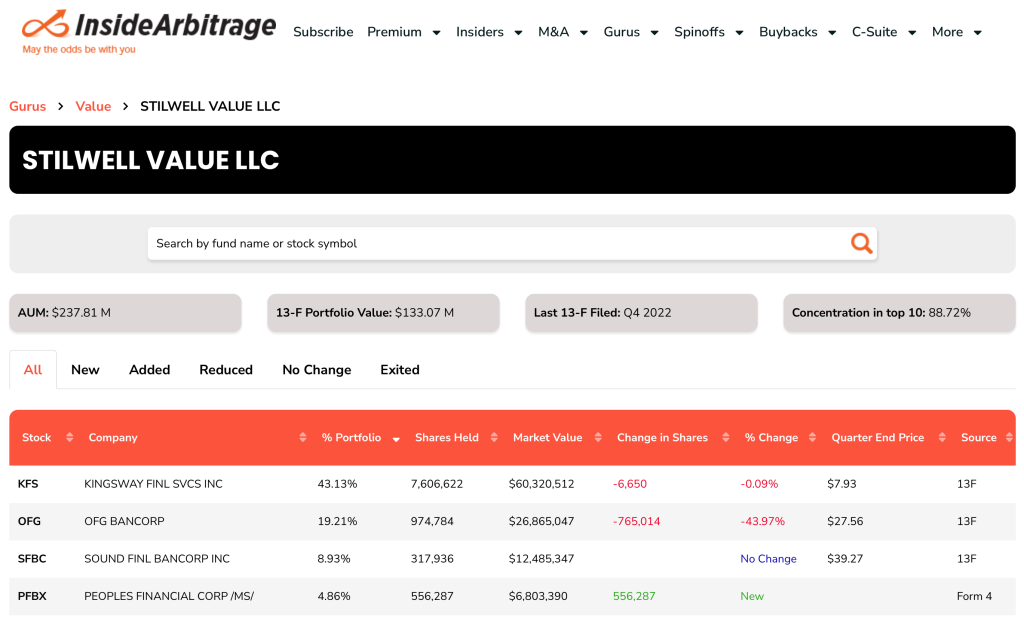The height and width of the screenshot is (625, 1024).
Task: Click OFG BANCORP company name
Action: [124, 521]
